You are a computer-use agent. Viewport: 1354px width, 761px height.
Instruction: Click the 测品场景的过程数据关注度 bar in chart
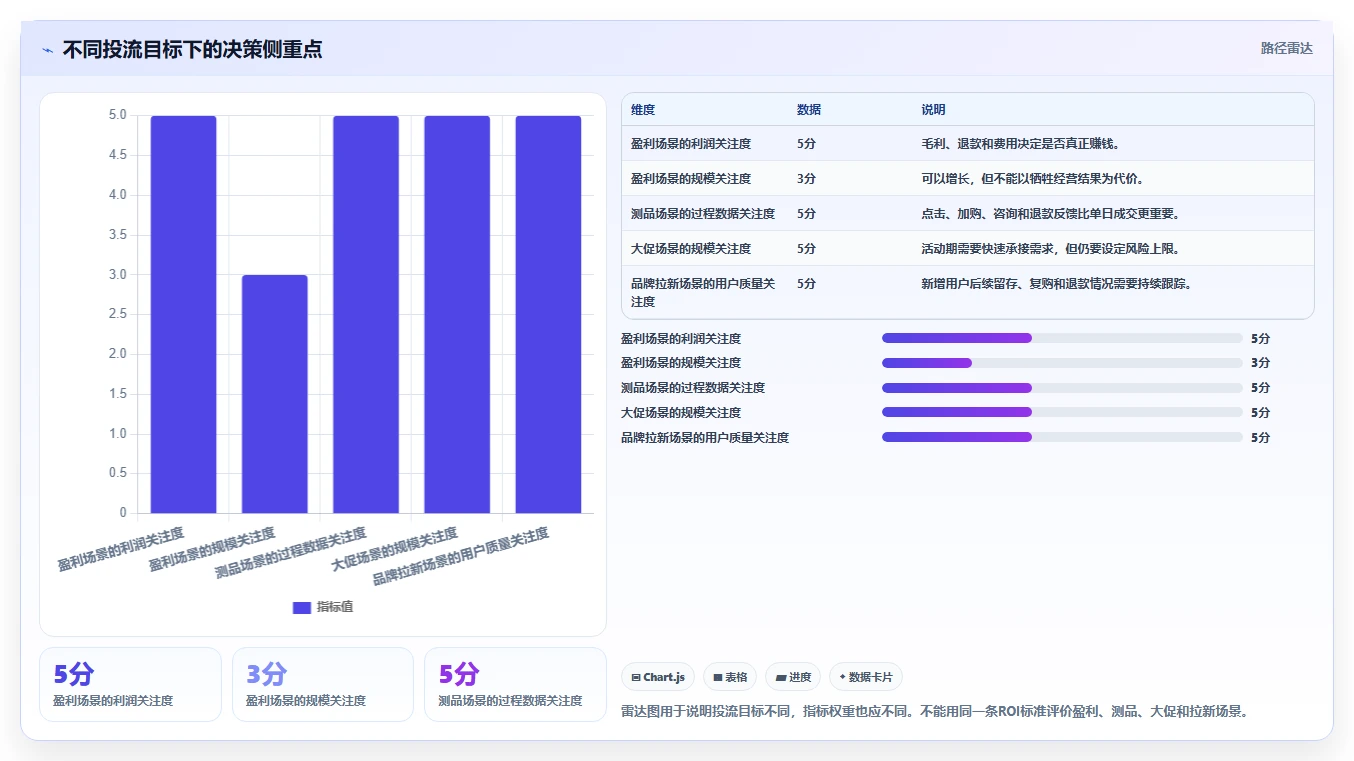[x=366, y=314]
